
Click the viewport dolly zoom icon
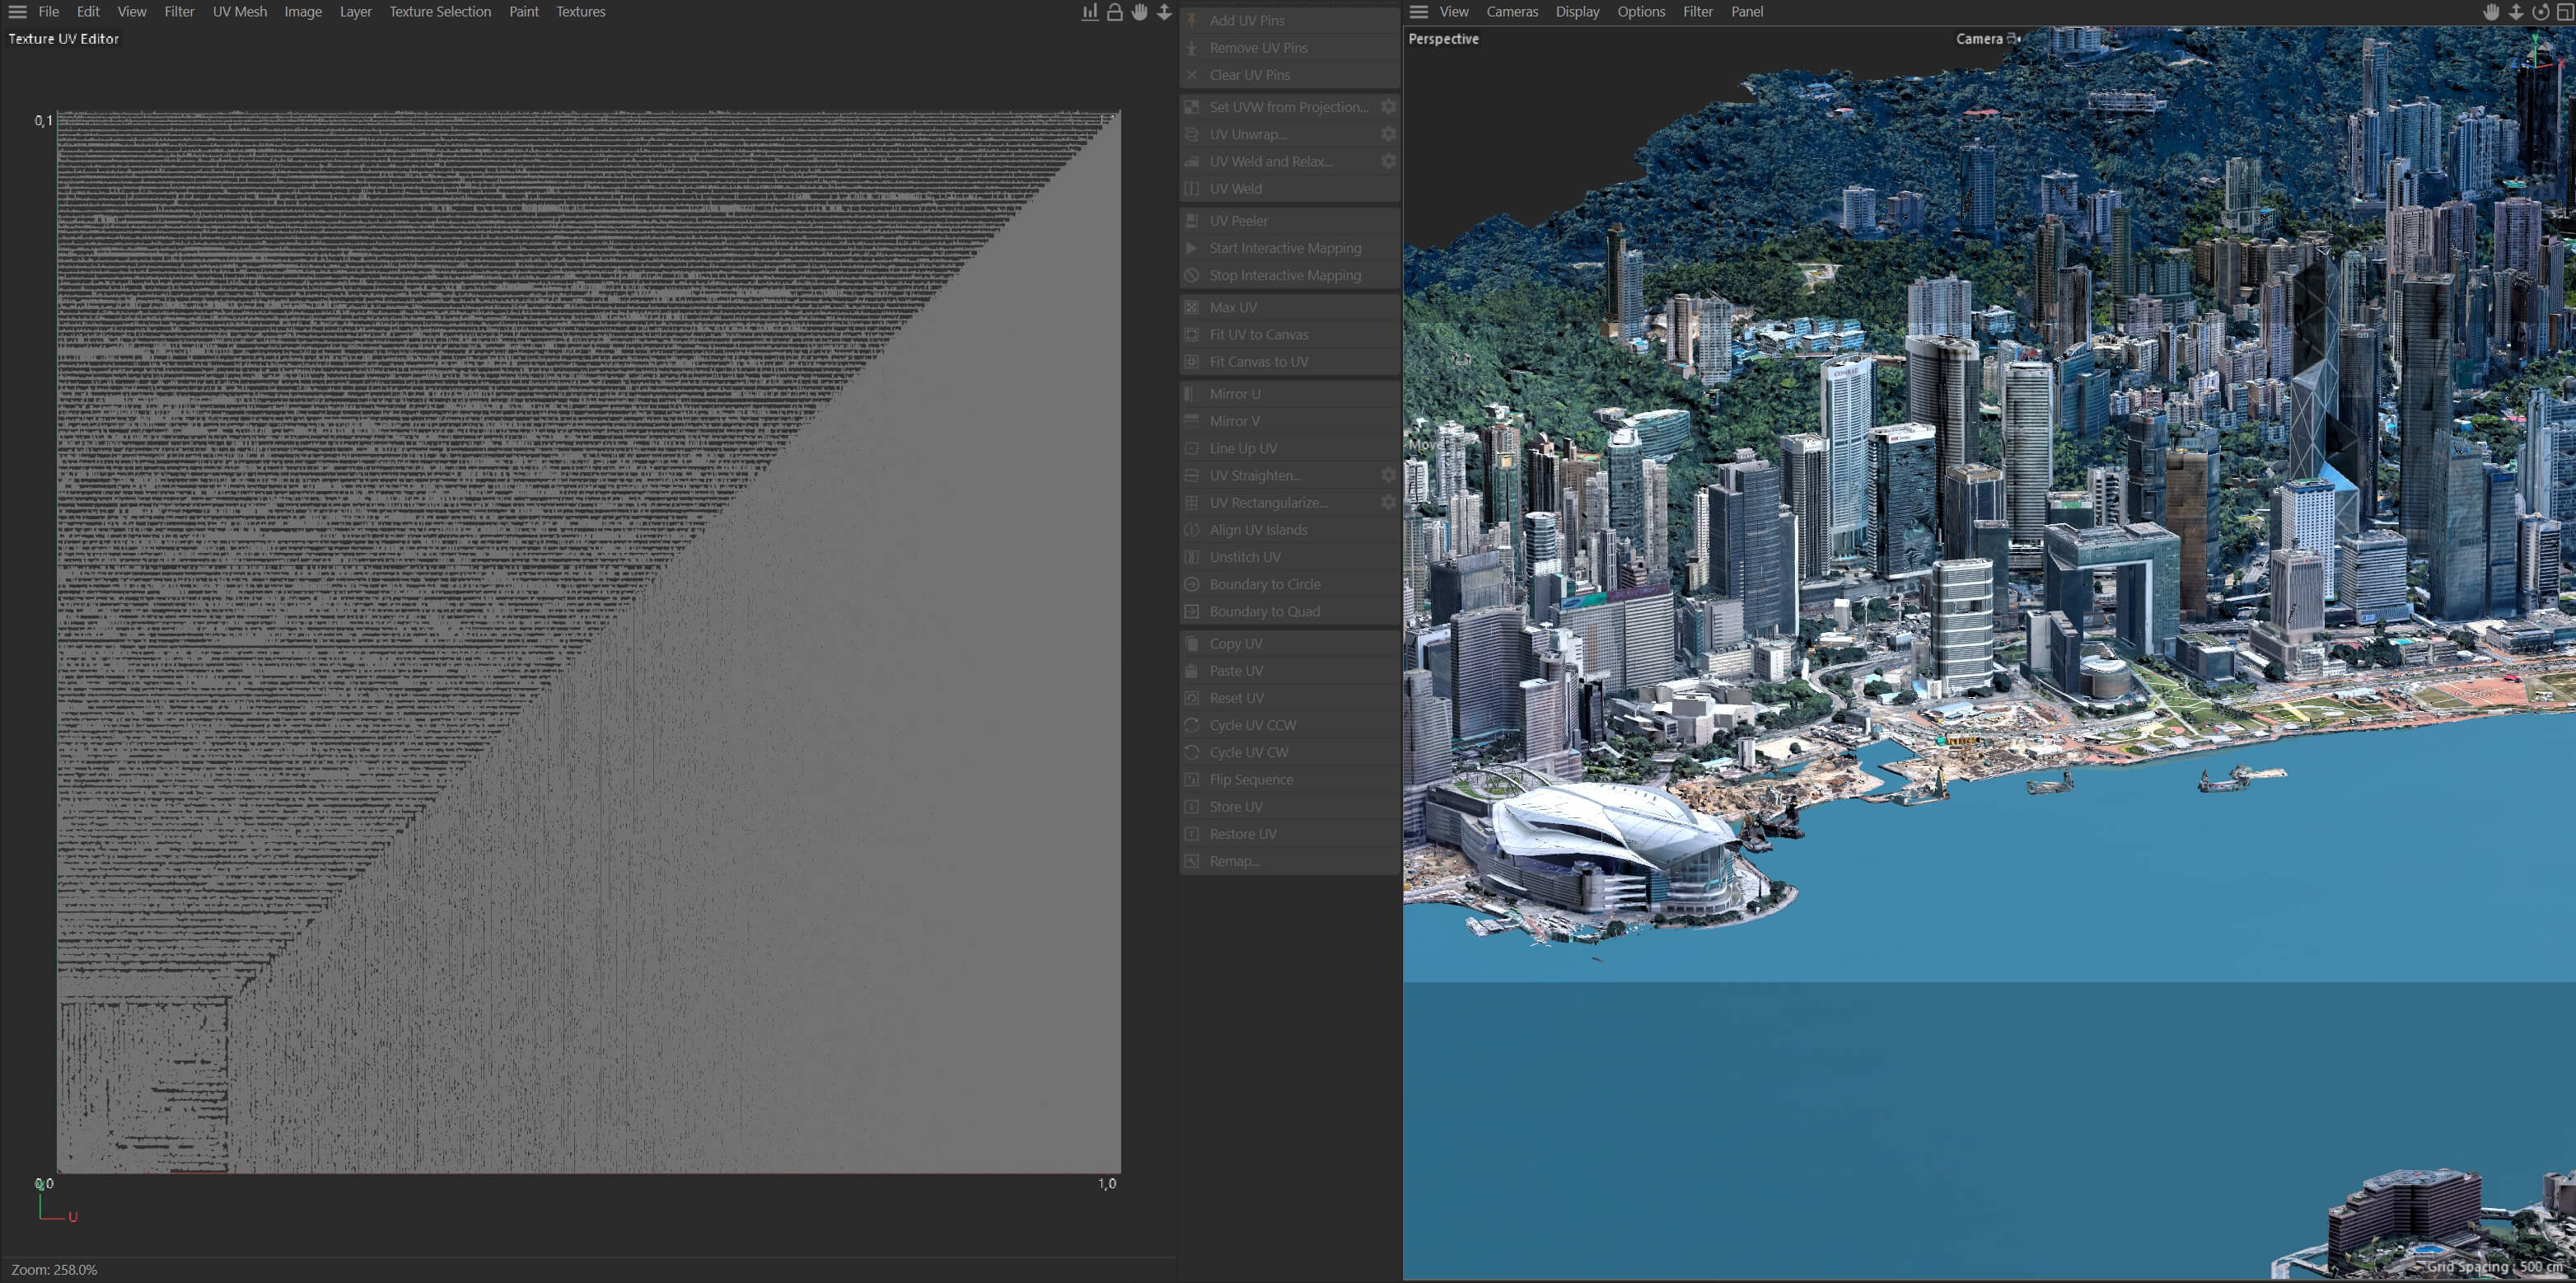click(2516, 12)
